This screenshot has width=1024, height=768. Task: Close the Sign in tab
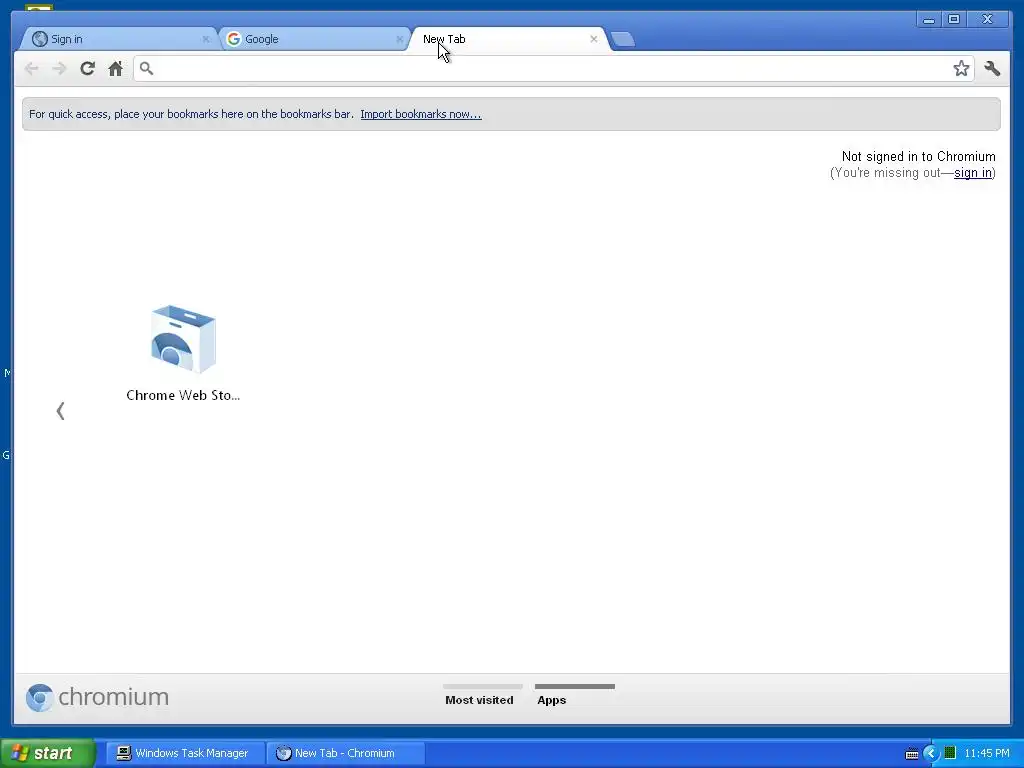[x=206, y=39]
